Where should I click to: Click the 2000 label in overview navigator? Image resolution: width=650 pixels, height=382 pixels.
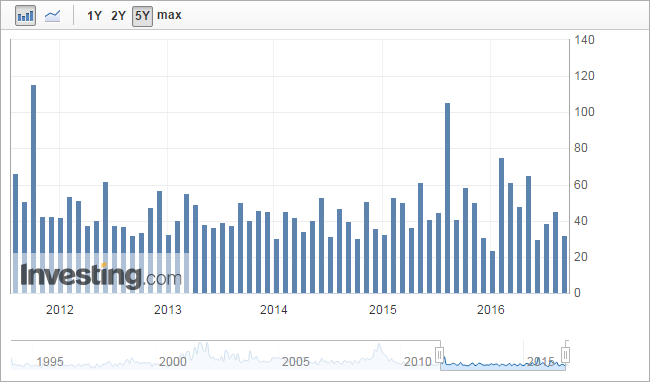[x=172, y=362]
